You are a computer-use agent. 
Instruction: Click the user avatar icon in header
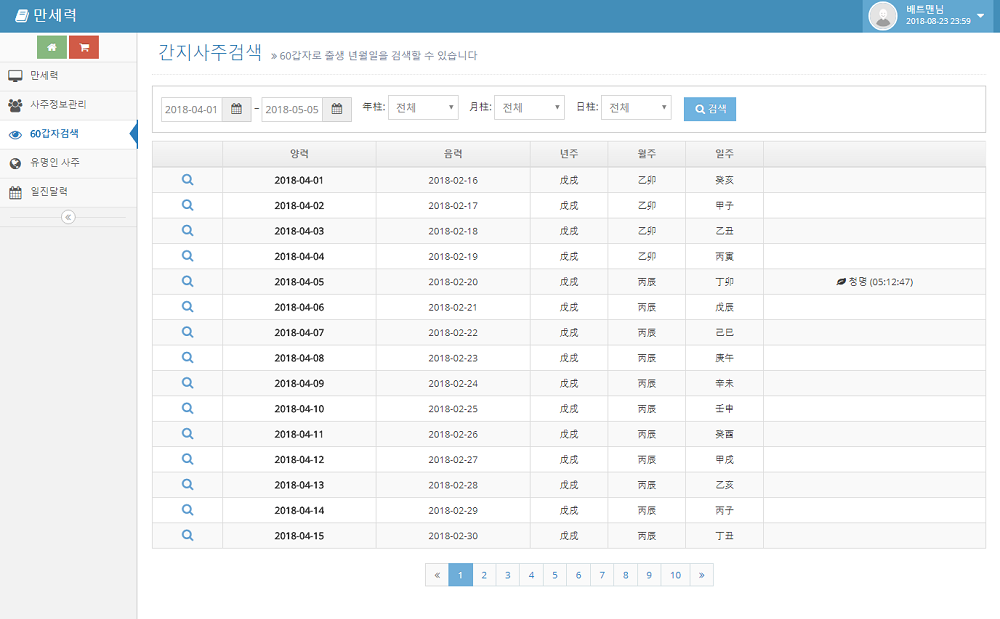tap(883, 16)
